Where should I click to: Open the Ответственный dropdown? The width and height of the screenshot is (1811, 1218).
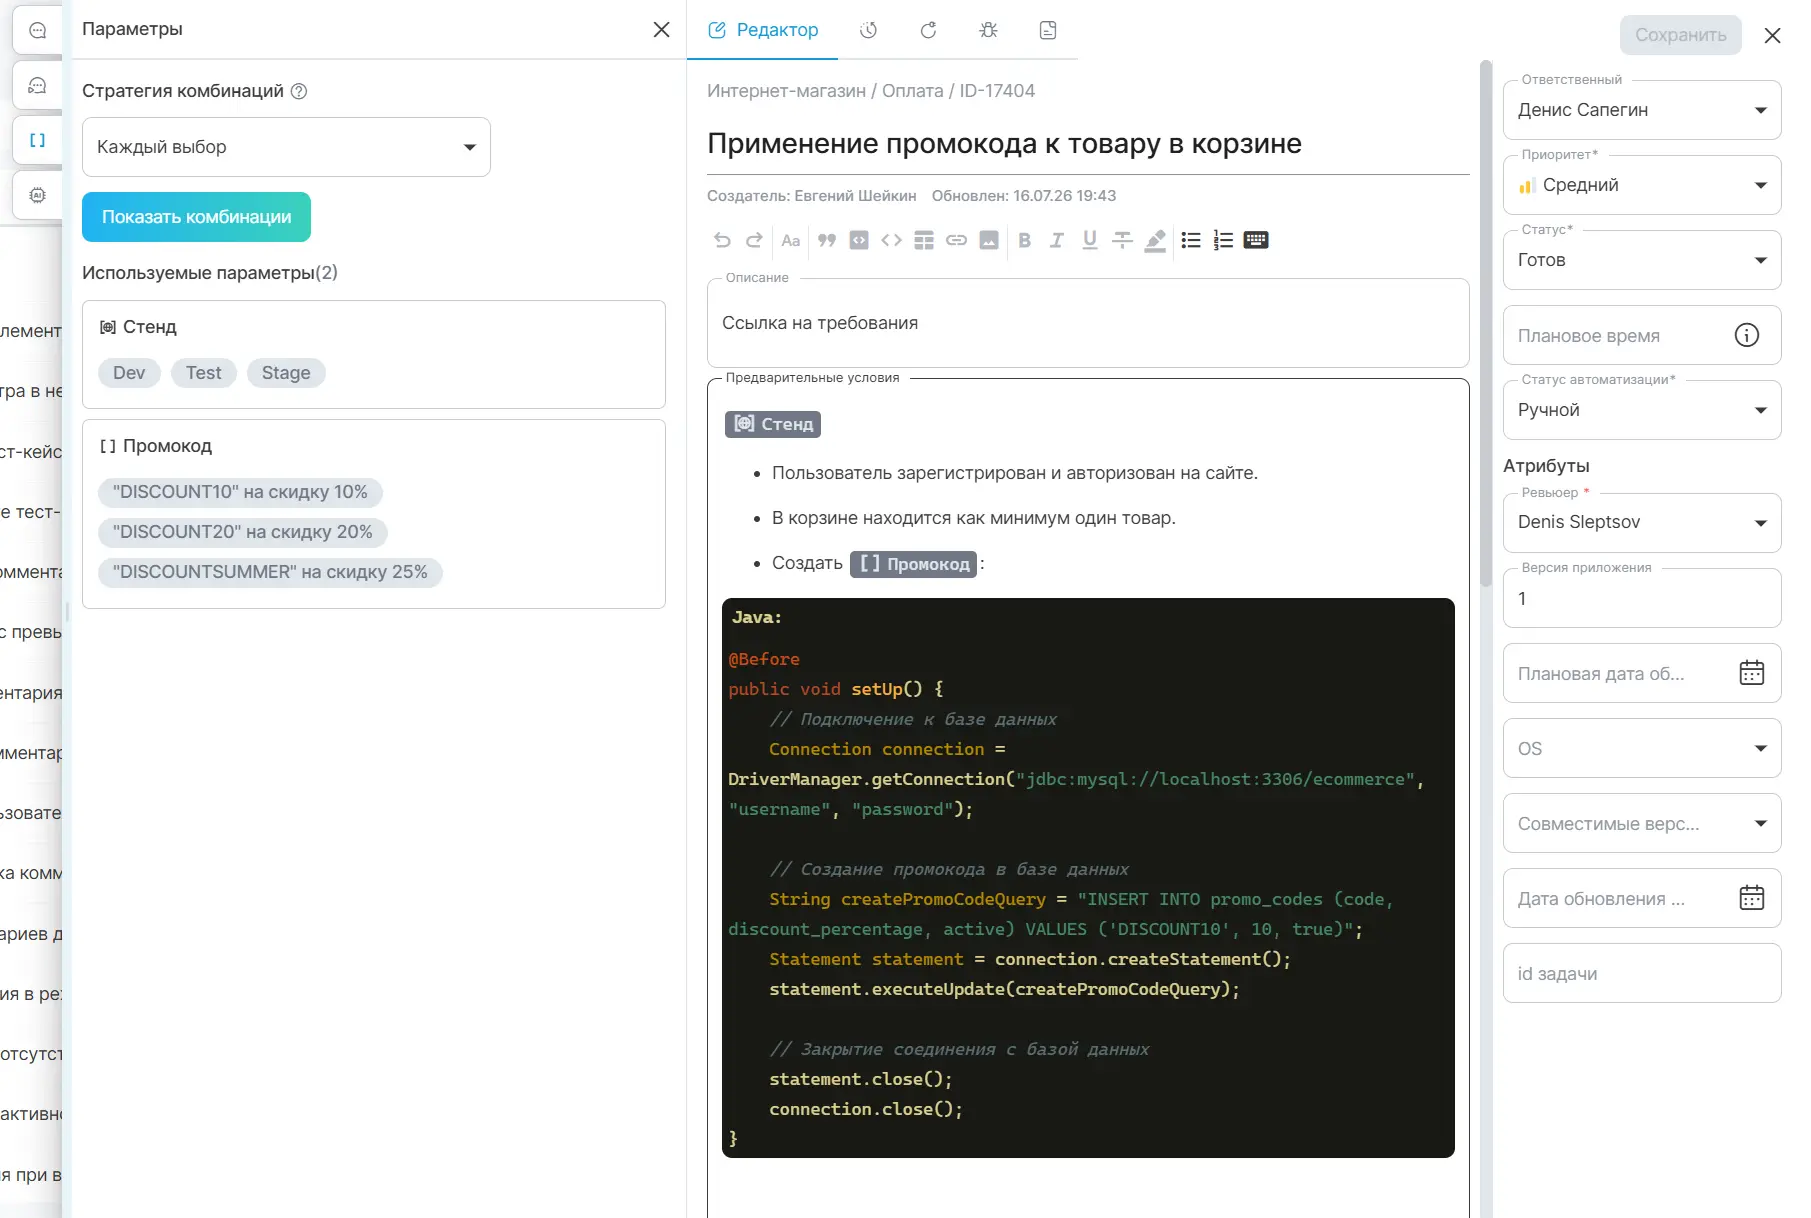tap(1642, 110)
